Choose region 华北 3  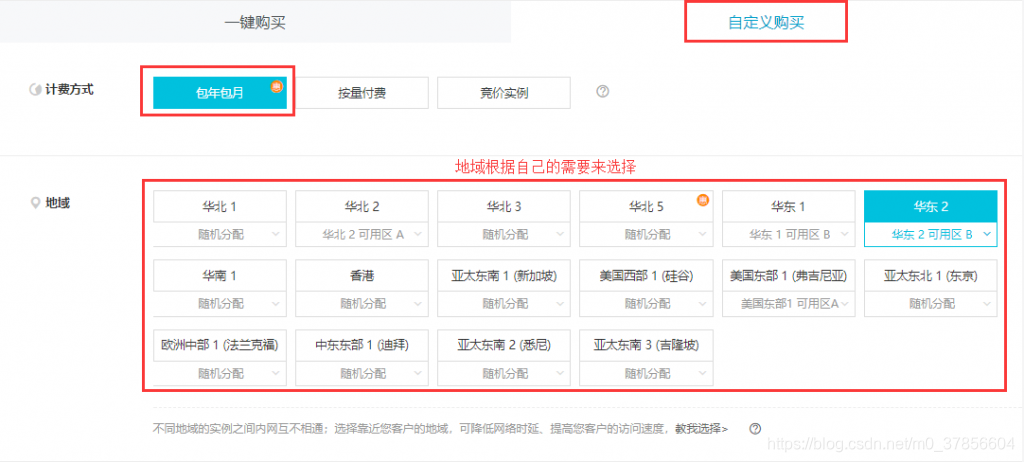point(504,206)
